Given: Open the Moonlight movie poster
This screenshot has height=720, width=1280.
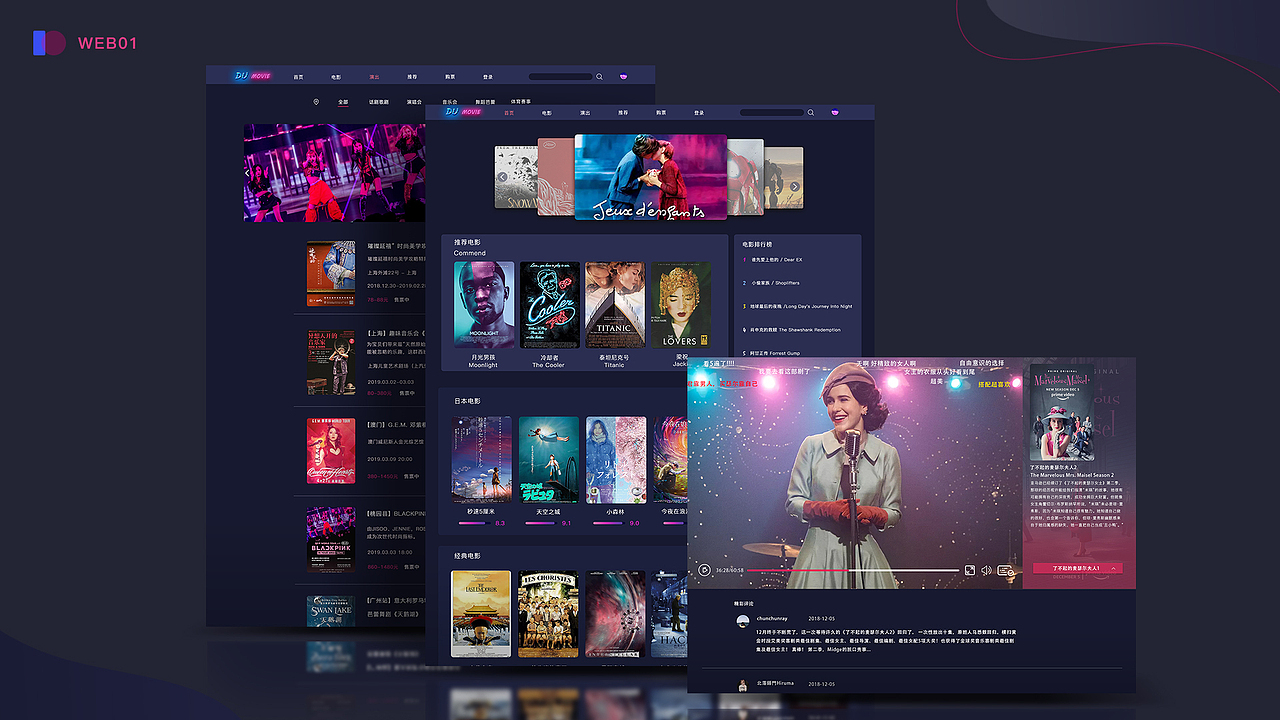Looking at the screenshot, I should point(484,305).
